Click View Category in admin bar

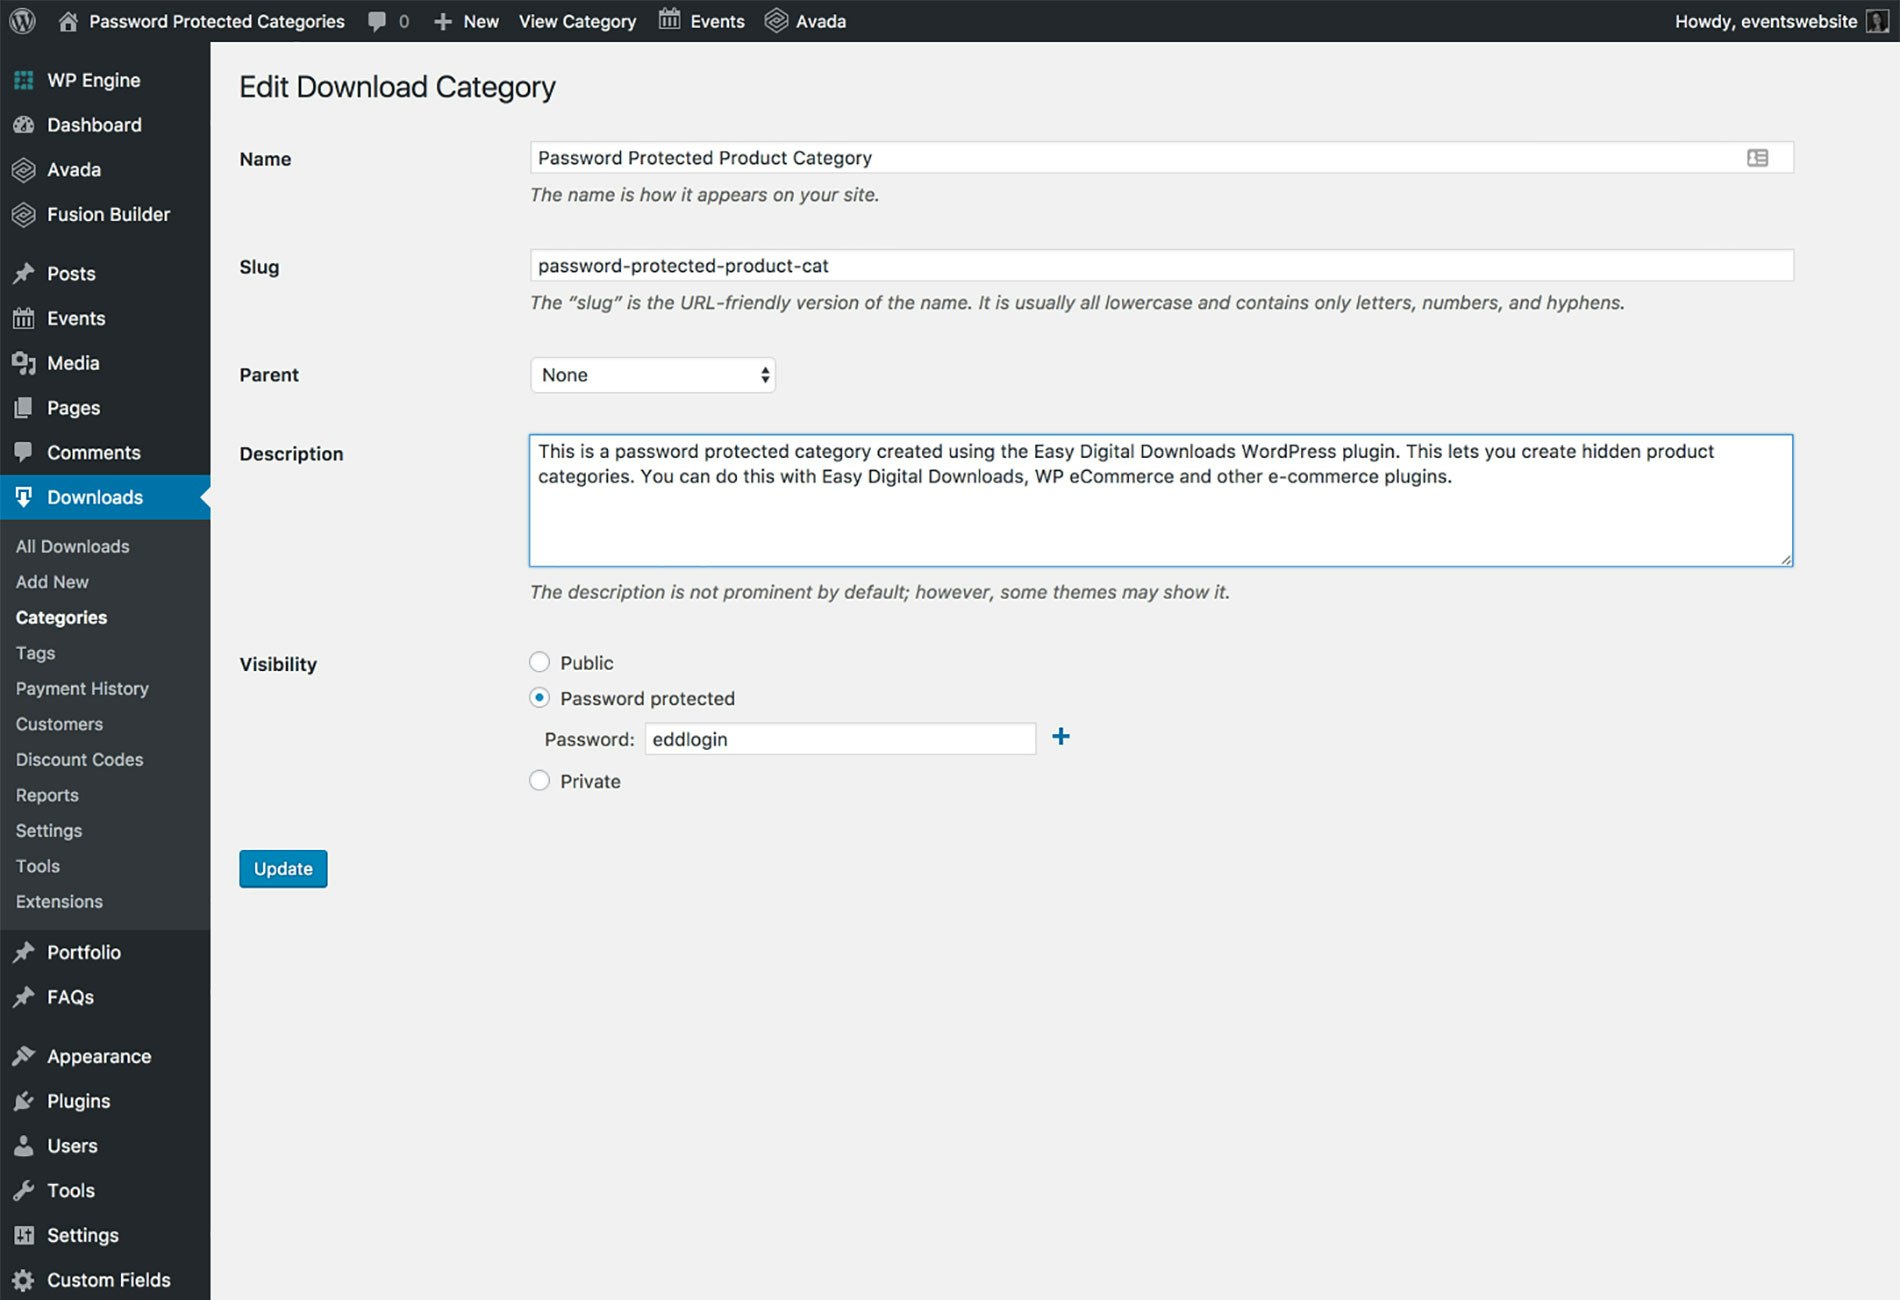tap(577, 21)
